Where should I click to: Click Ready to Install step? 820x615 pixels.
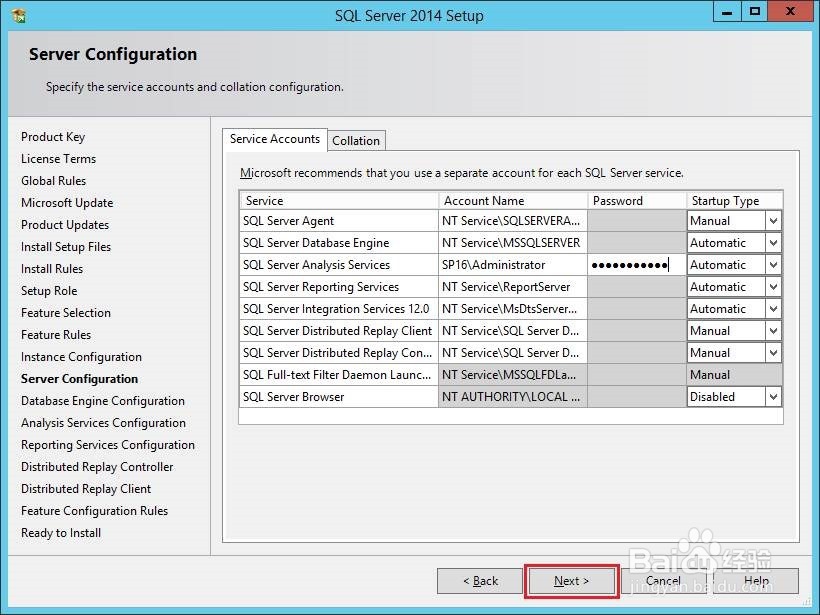pos(61,532)
